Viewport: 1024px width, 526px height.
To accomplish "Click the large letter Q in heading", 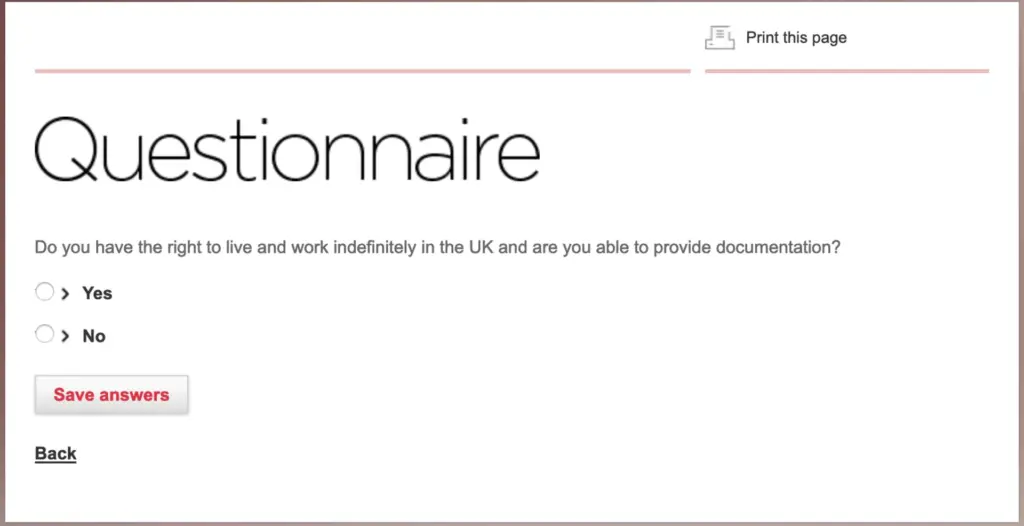I will pyautogui.click(x=67, y=150).
